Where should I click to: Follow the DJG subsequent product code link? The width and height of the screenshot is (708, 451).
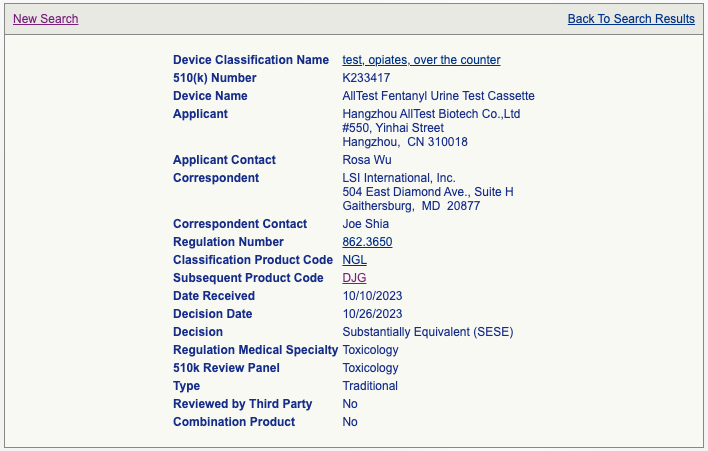pos(354,278)
